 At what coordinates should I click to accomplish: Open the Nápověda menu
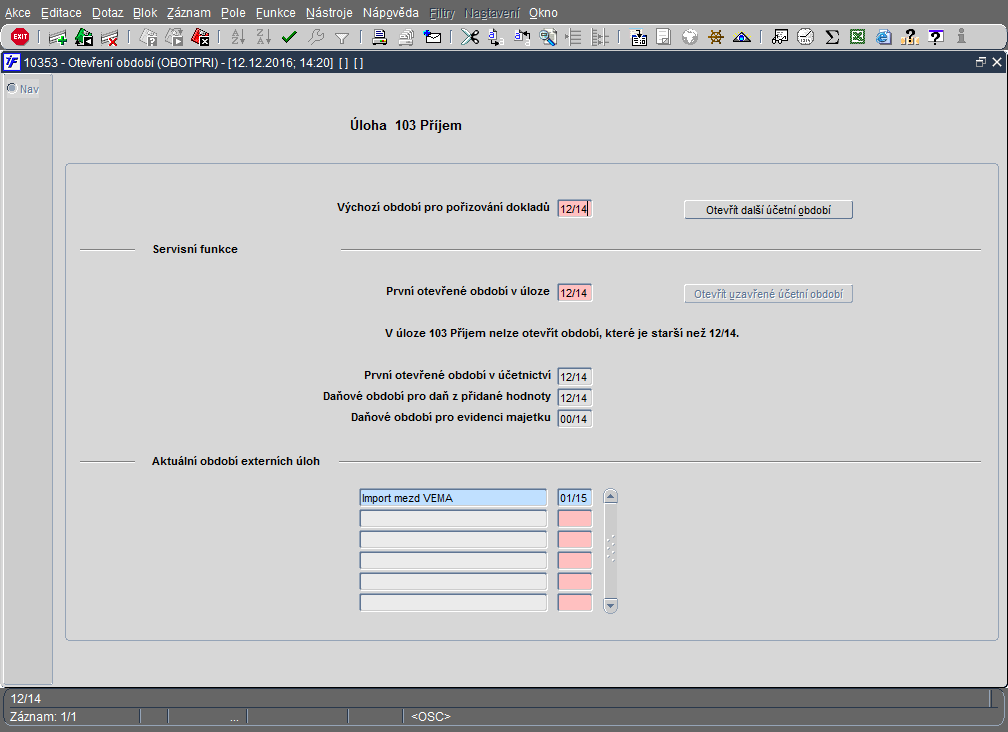[390, 13]
